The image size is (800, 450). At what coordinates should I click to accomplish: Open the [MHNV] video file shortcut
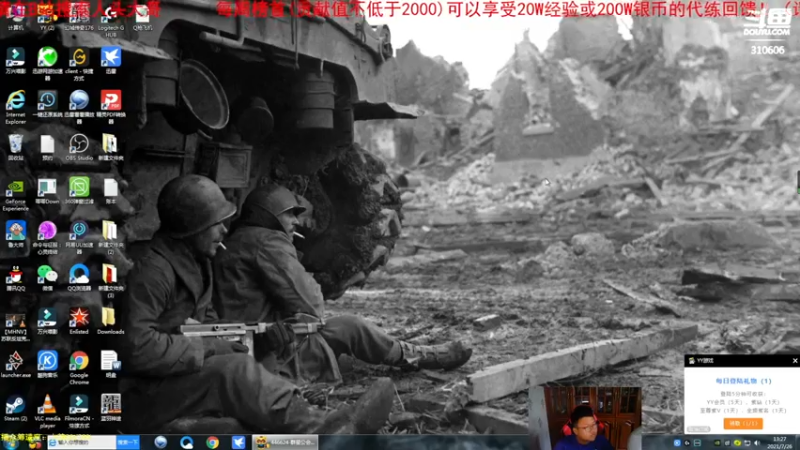tap(15, 327)
